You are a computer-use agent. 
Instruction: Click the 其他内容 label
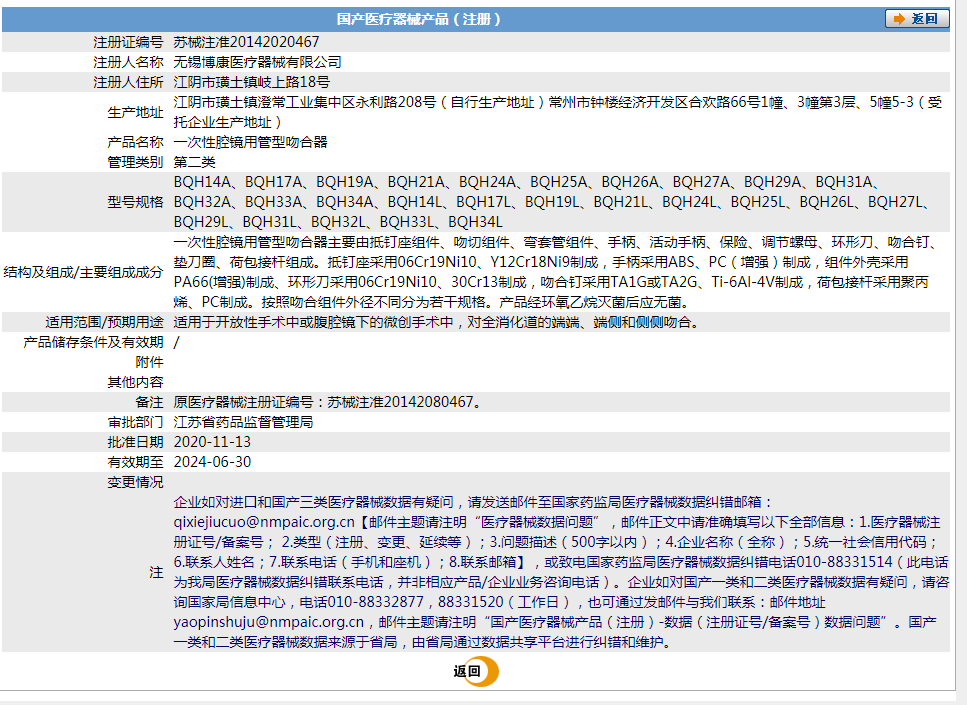click(135, 382)
